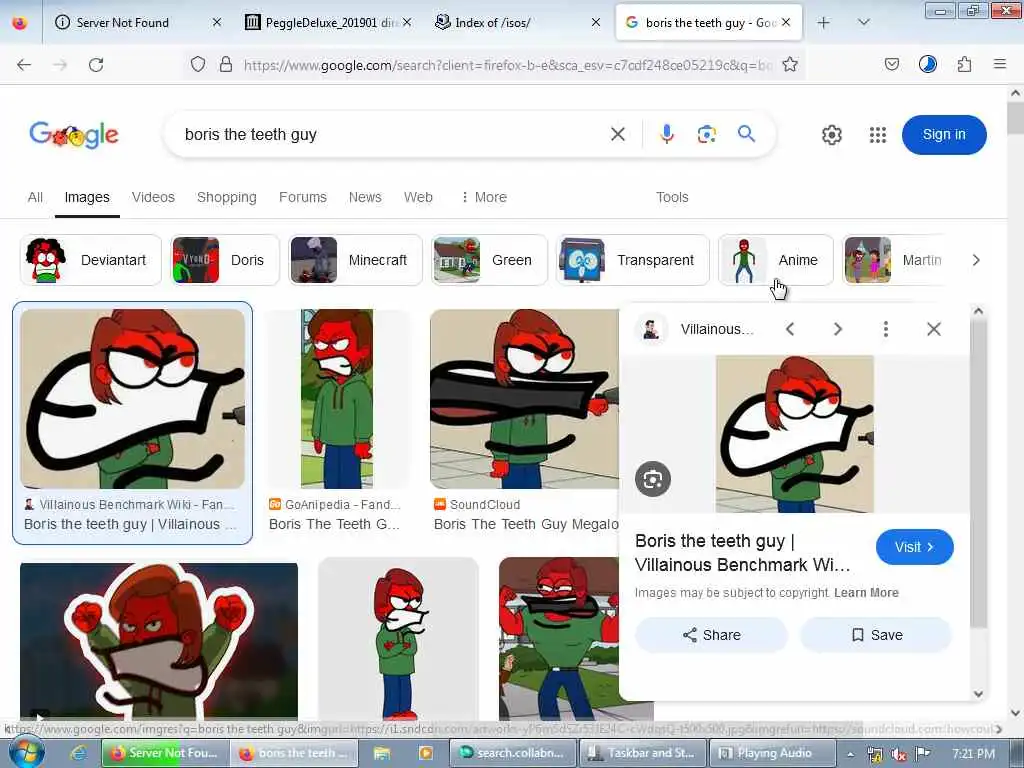Show more filter chips right arrow
Screen dimensions: 1024x768
click(976, 260)
